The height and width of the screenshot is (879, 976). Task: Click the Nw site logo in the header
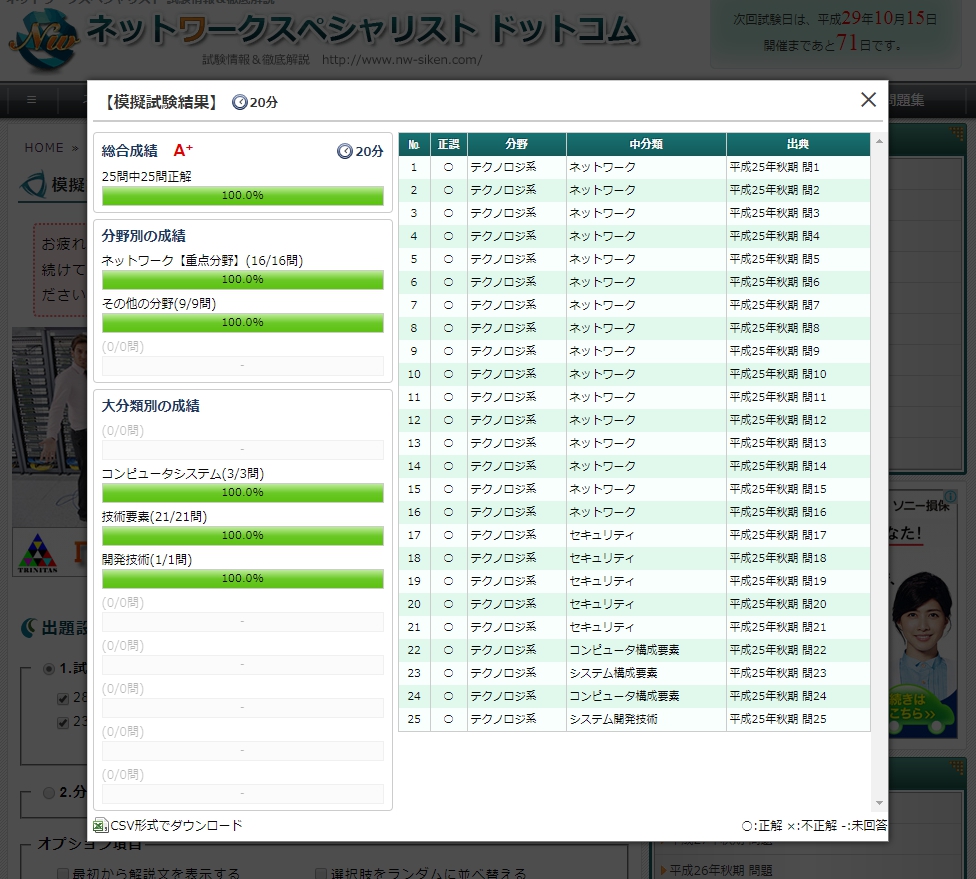point(44,39)
